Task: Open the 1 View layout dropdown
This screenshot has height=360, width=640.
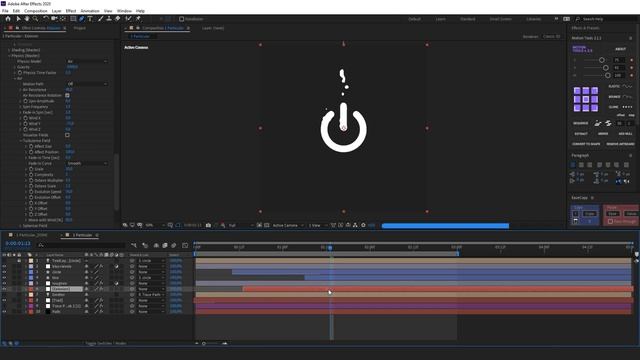Action: pyautogui.click(x=317, y=225)
